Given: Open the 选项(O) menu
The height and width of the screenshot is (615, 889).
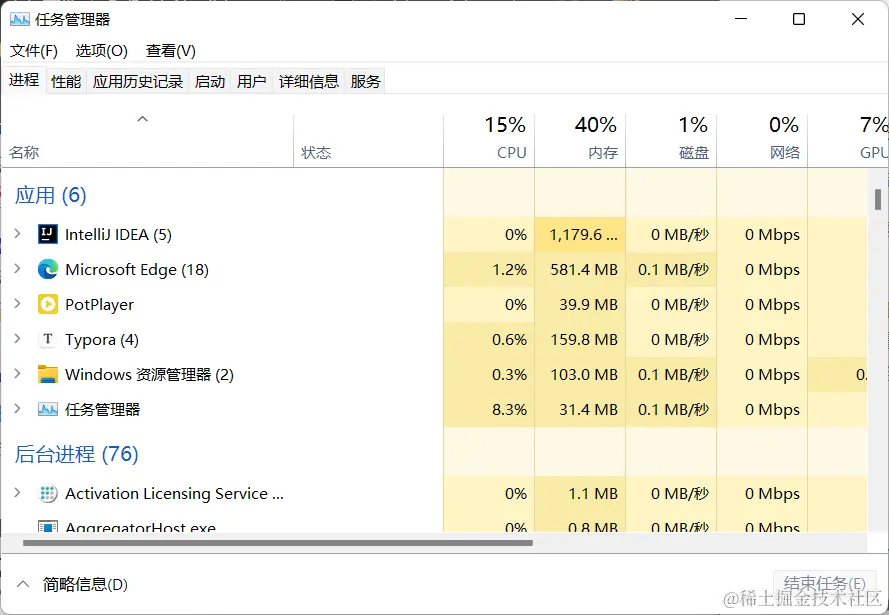Looking at the screenshot, I should tap(101, 51).
